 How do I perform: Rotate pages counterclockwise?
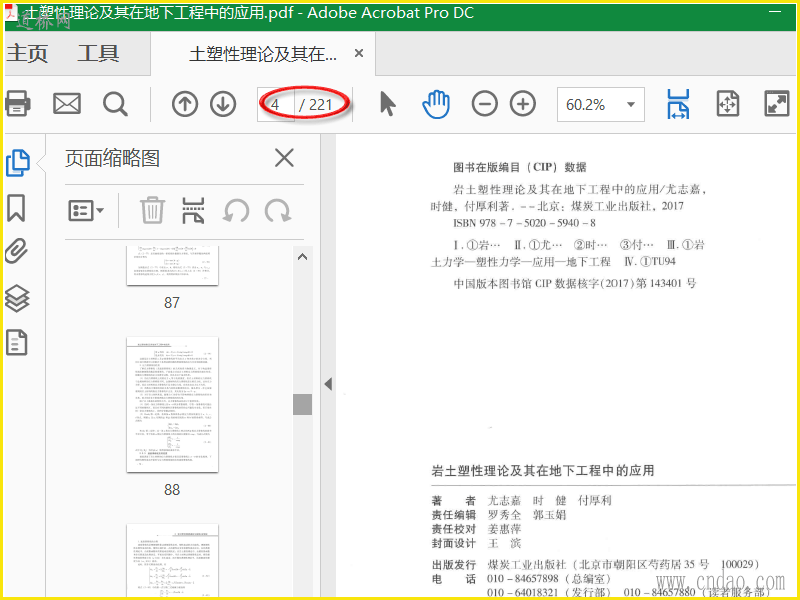tap(236, 211)
